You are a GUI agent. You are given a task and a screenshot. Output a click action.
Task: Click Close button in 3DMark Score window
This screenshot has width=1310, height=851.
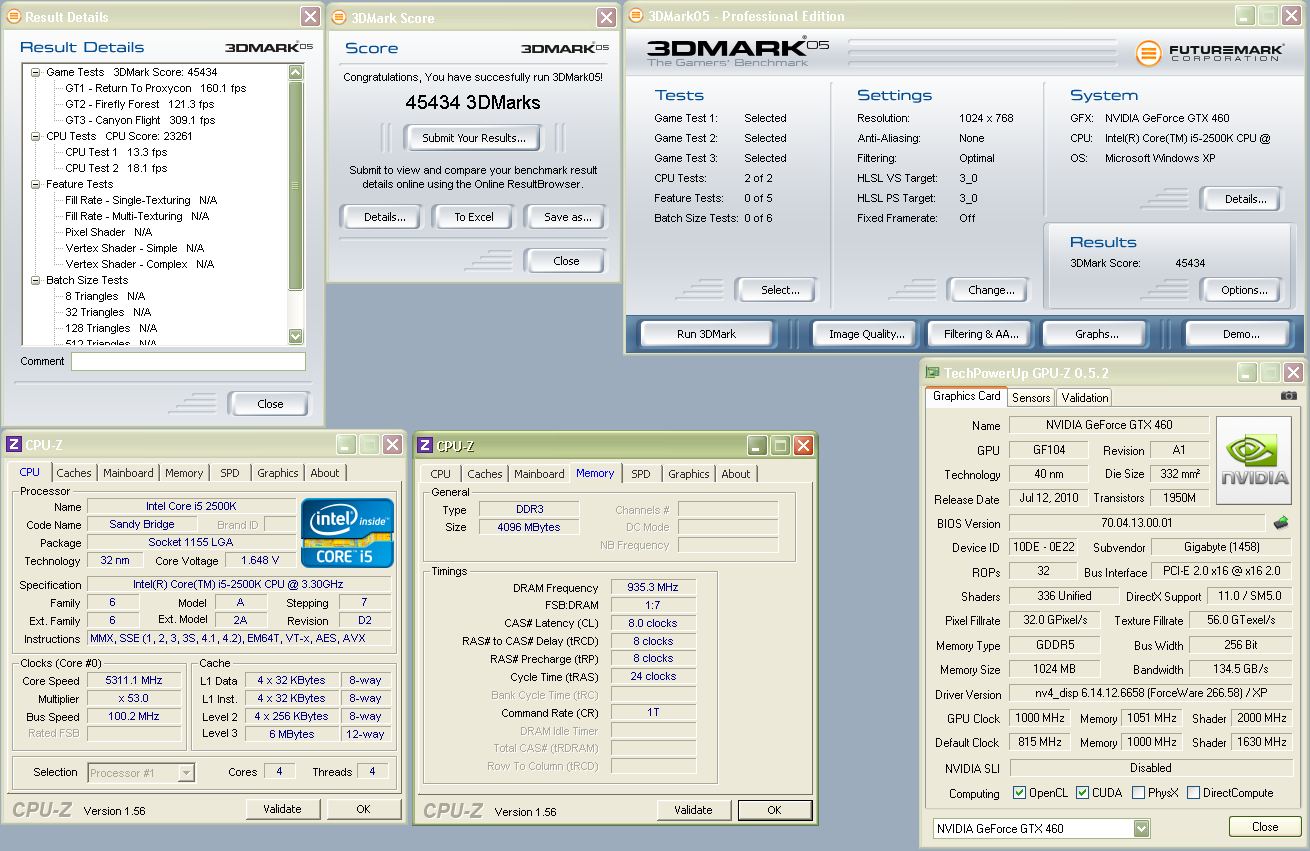pyautogui.click(x=566, y=261)
